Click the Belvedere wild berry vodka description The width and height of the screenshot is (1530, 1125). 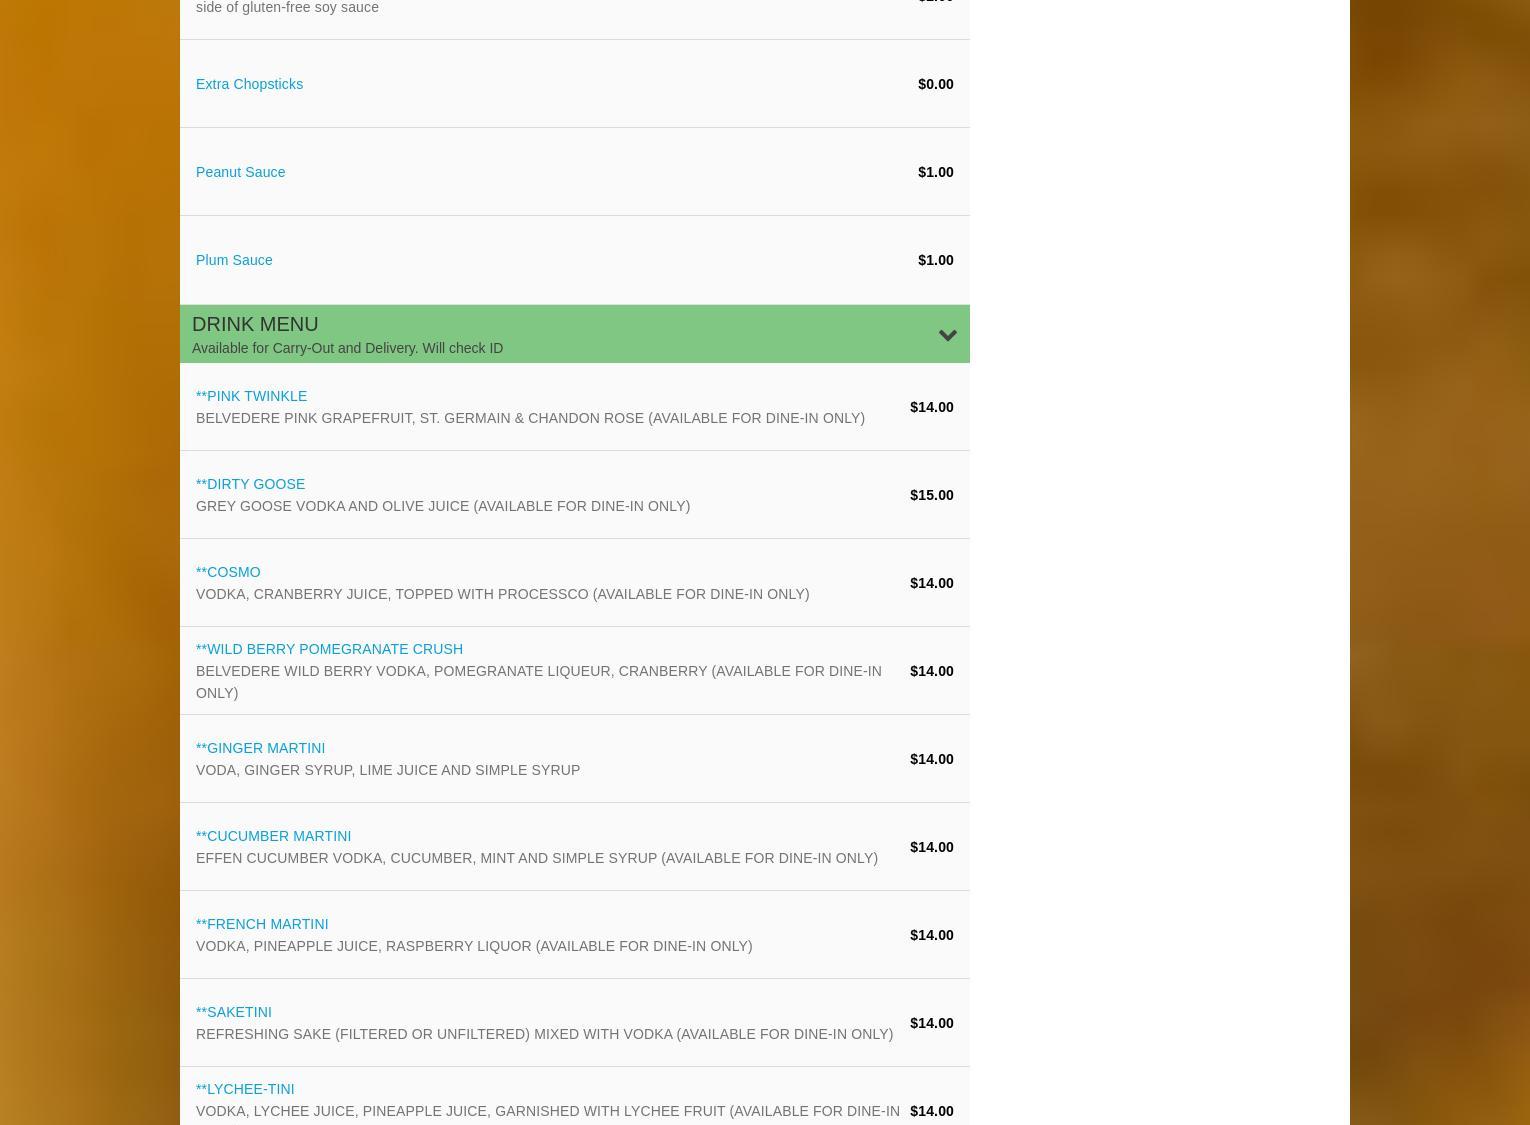539,682
